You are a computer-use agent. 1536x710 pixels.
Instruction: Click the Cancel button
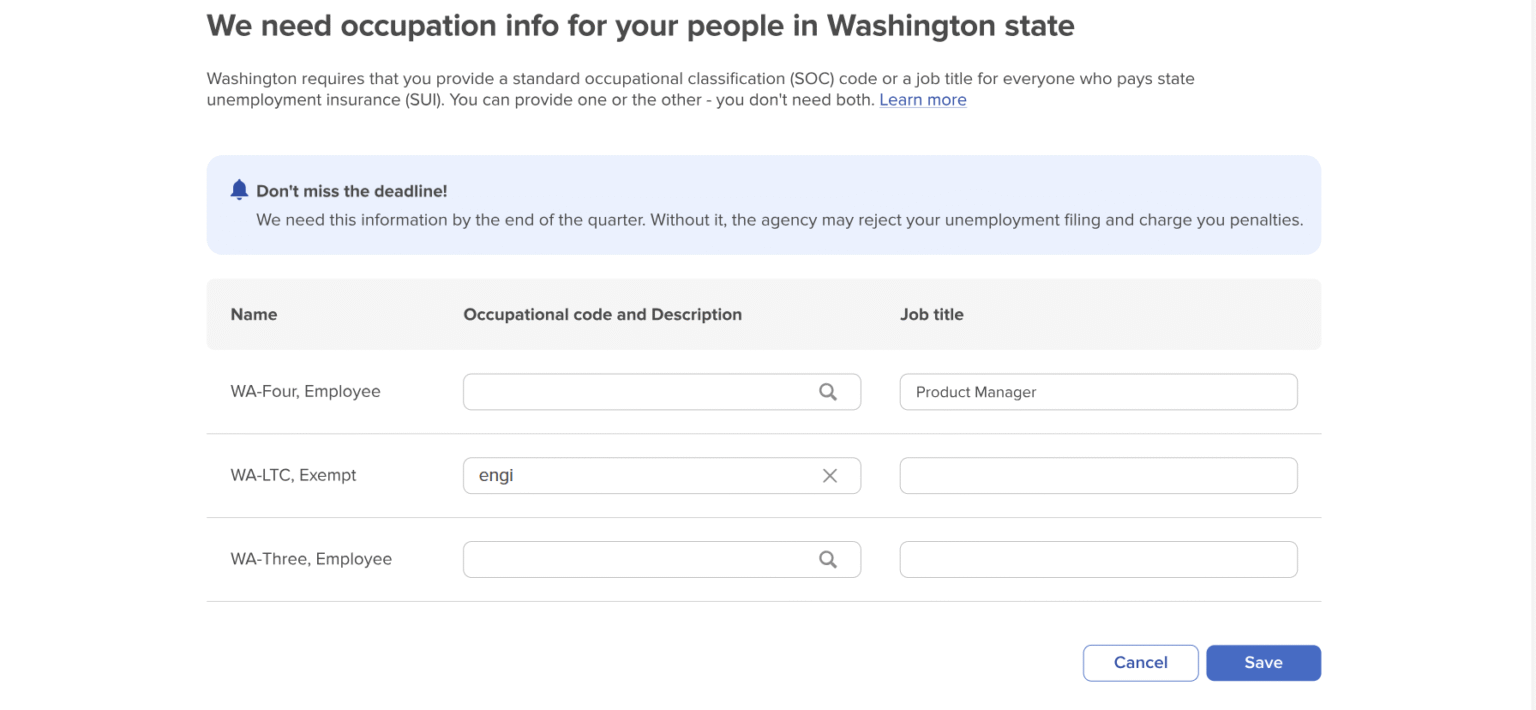[x=1140, y=662]
